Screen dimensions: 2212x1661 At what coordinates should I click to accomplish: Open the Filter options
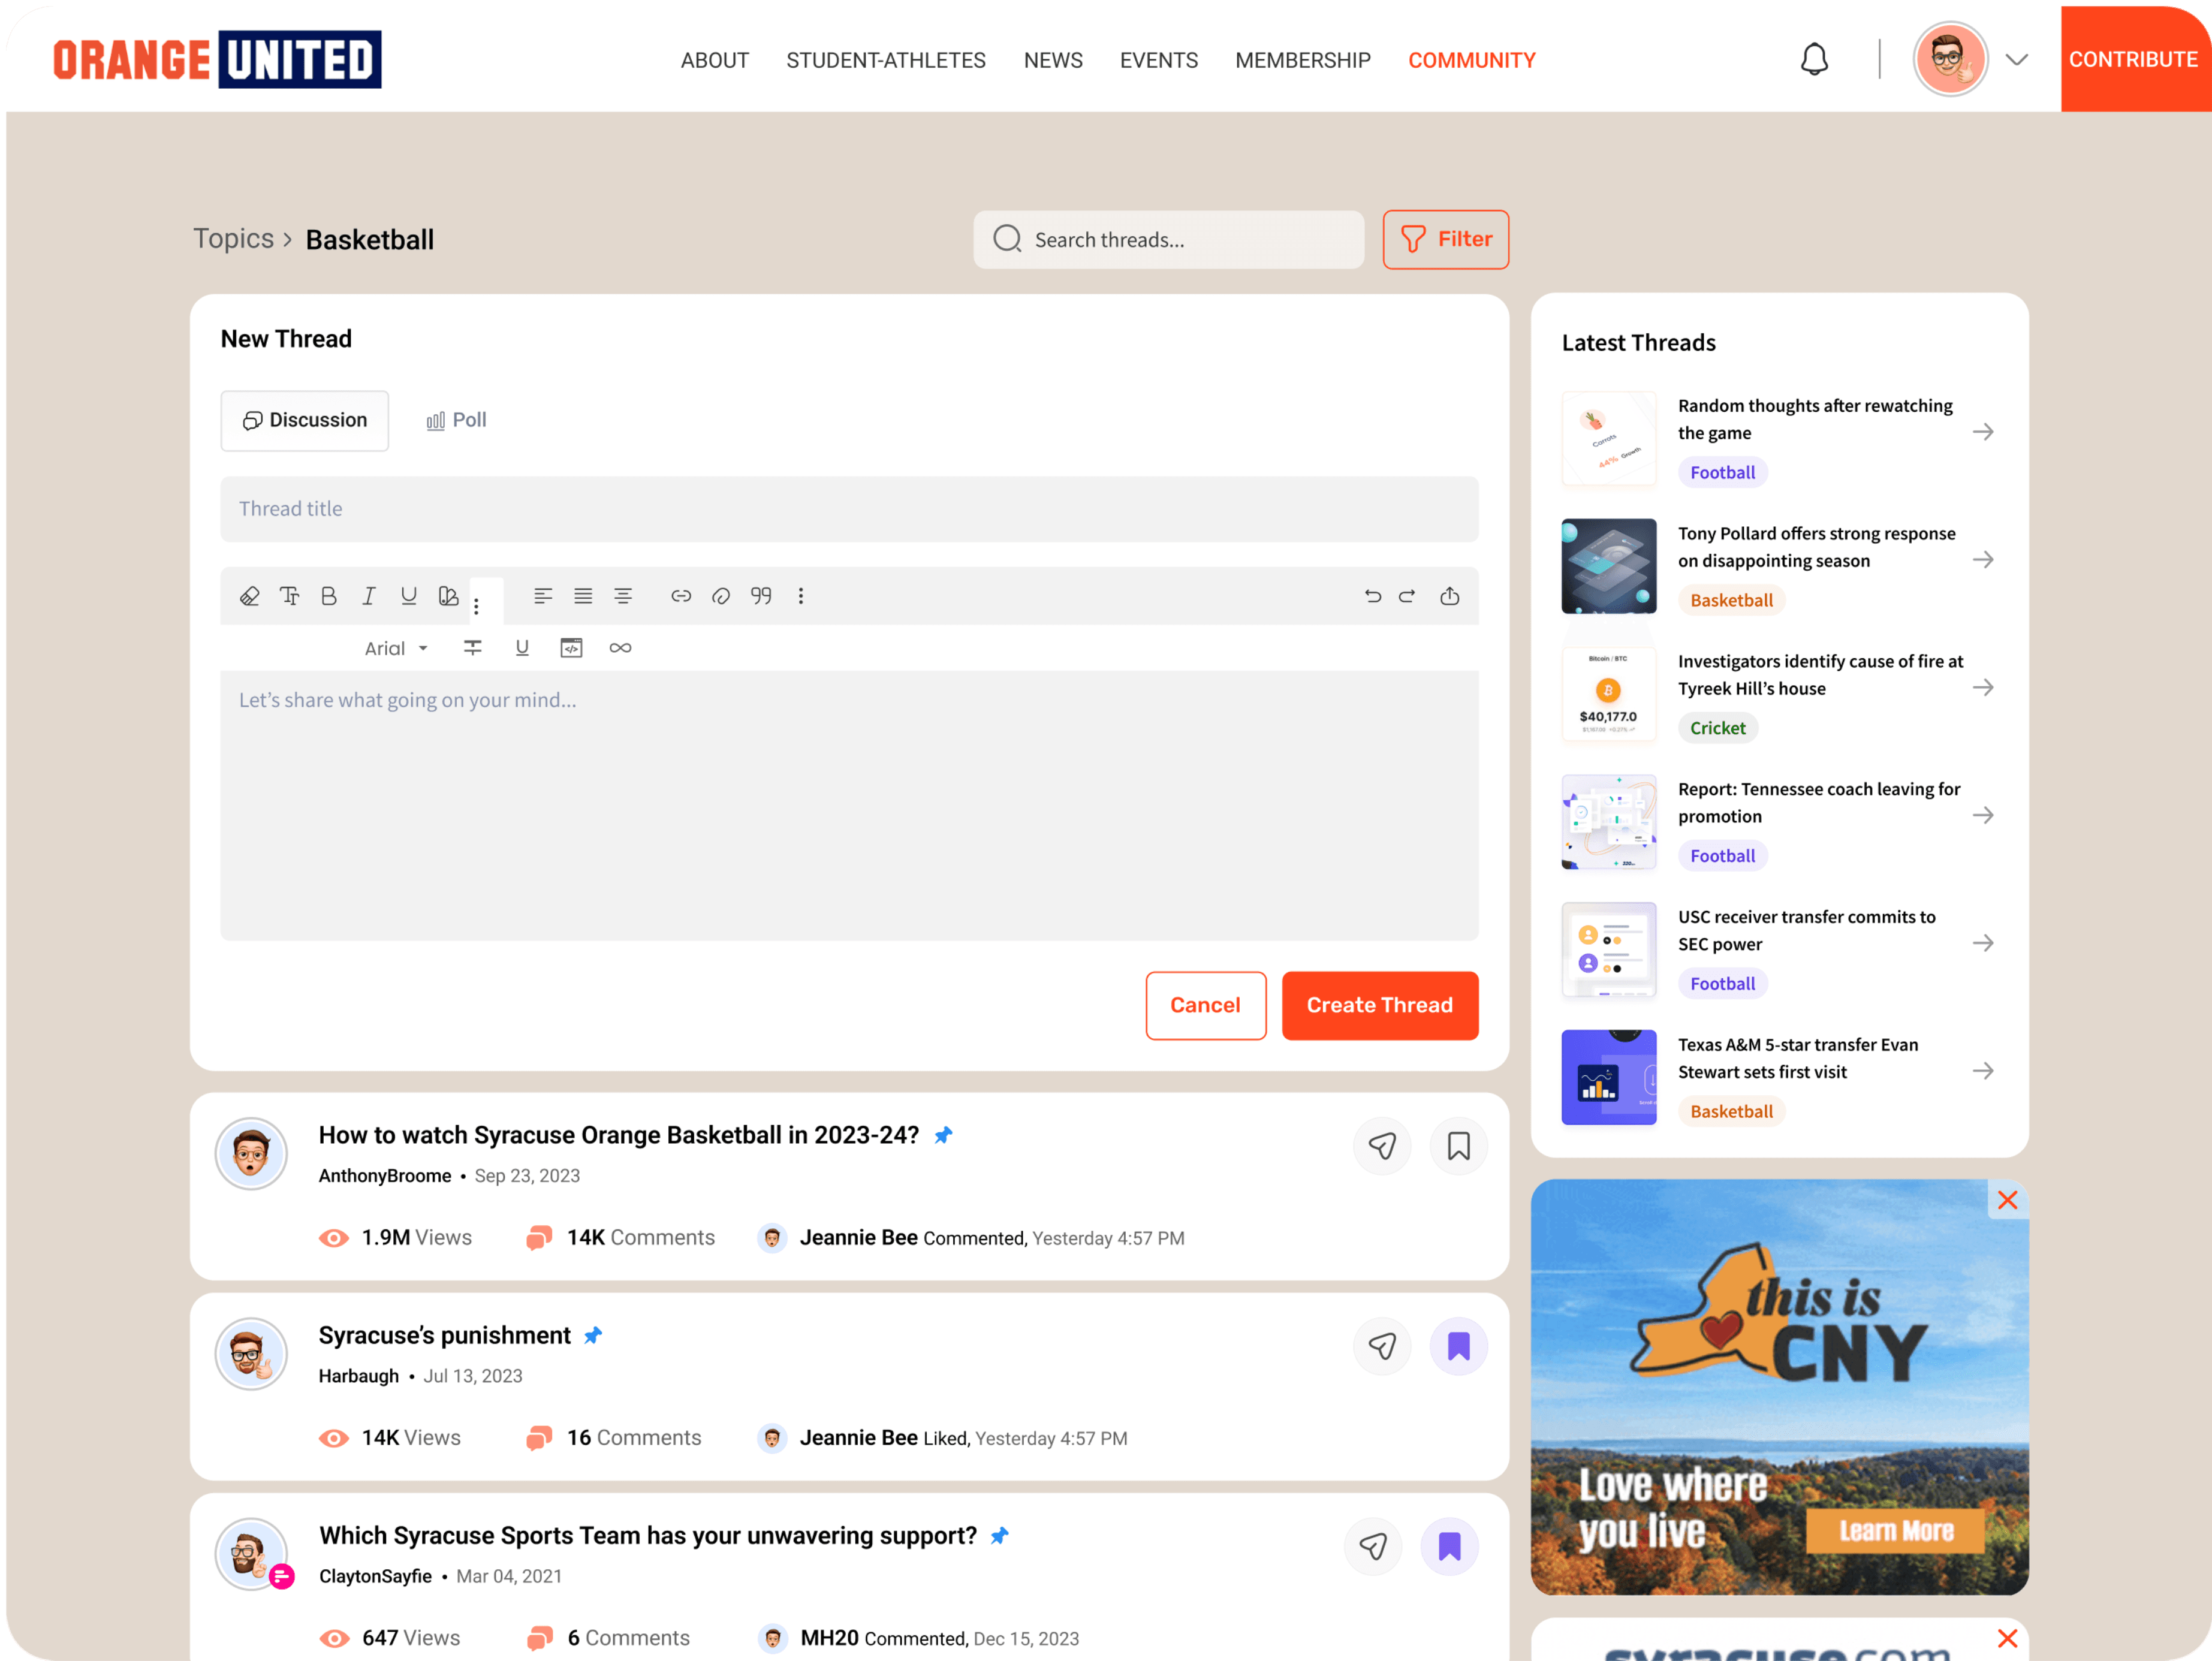[x=1445, y=239]
